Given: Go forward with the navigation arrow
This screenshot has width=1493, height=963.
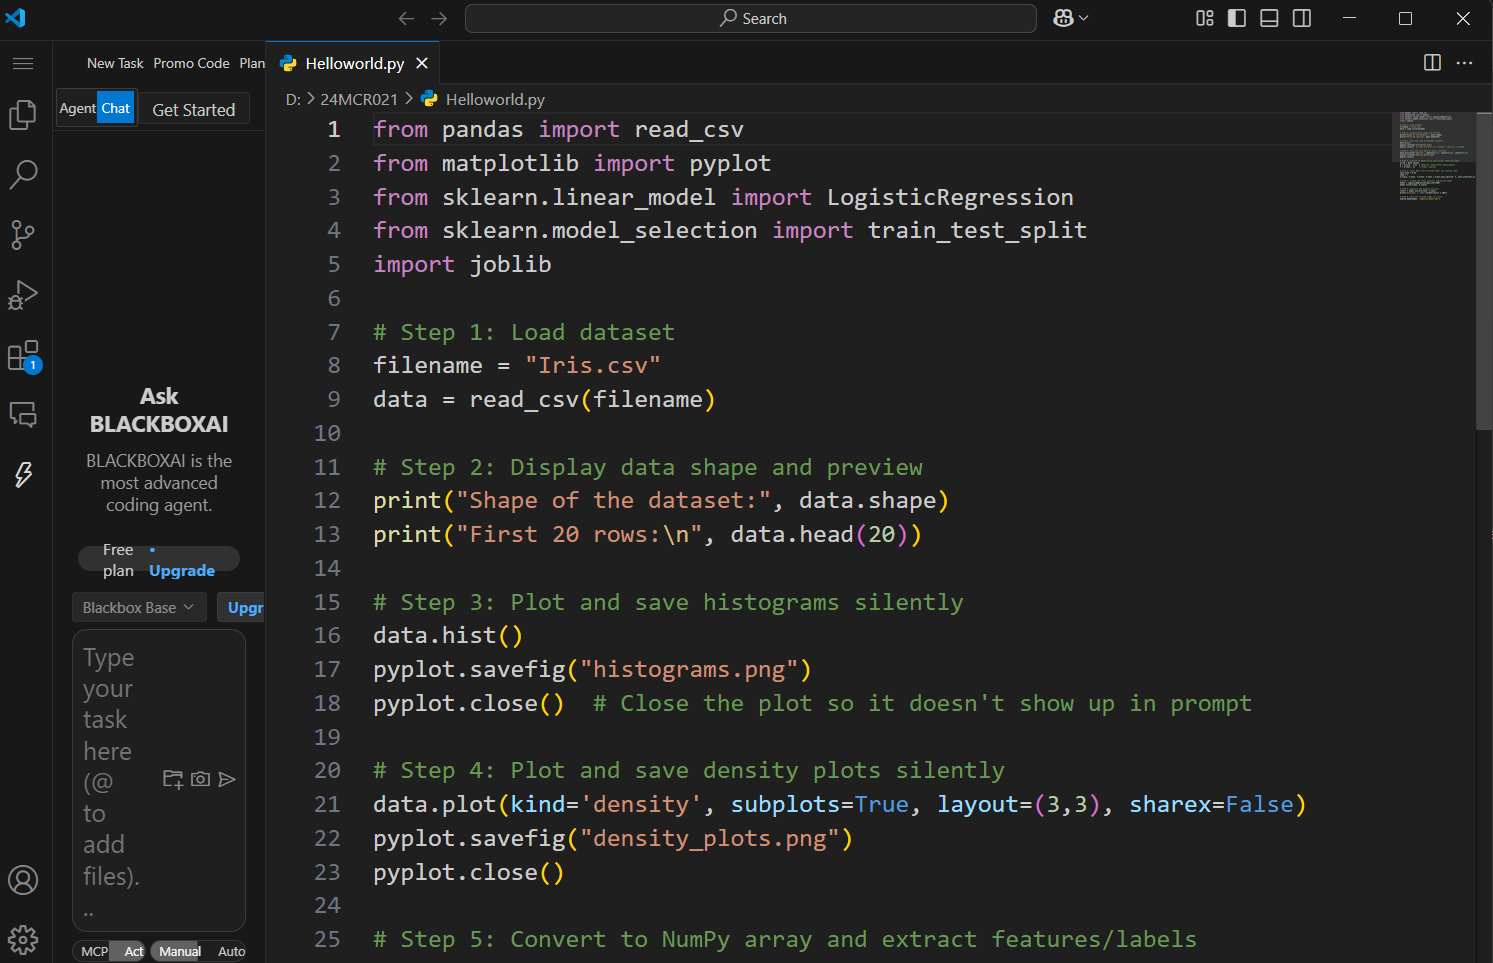Looking at the screenshot, I should click(x=439, y=18).
